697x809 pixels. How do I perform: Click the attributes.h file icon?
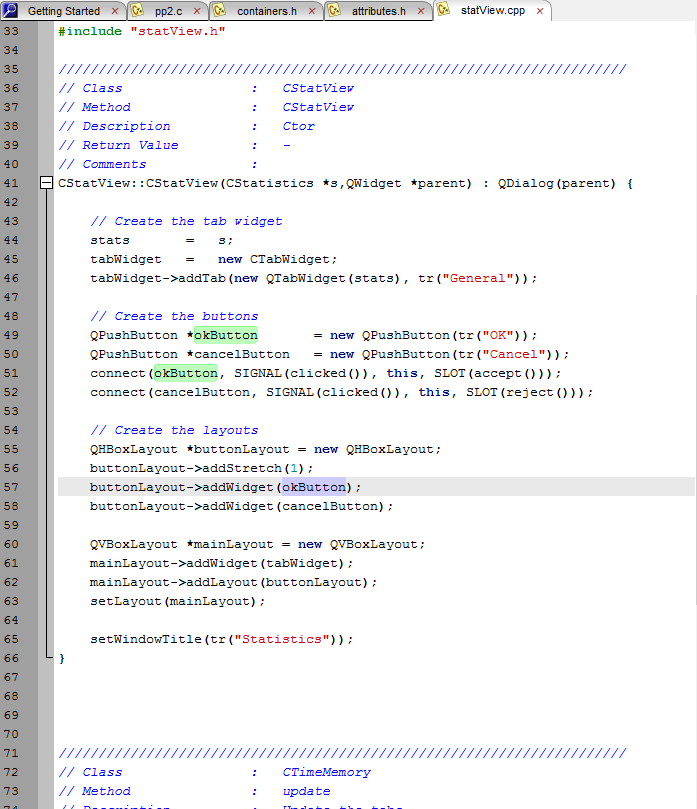click(x=333, y=11)
